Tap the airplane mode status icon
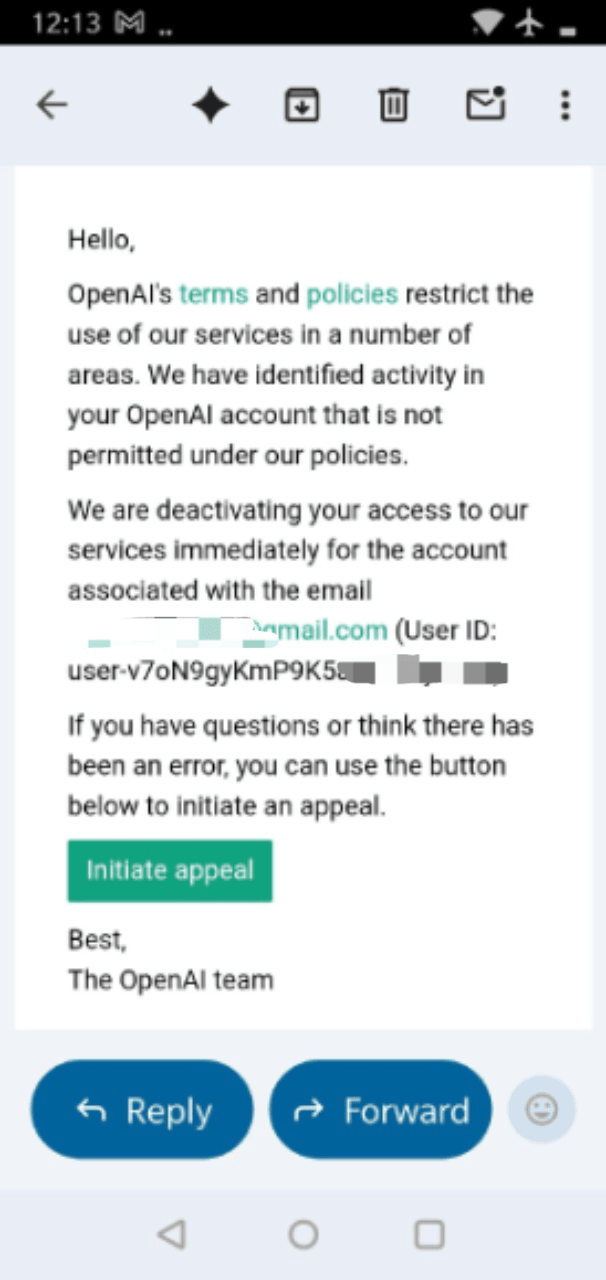 530,23
